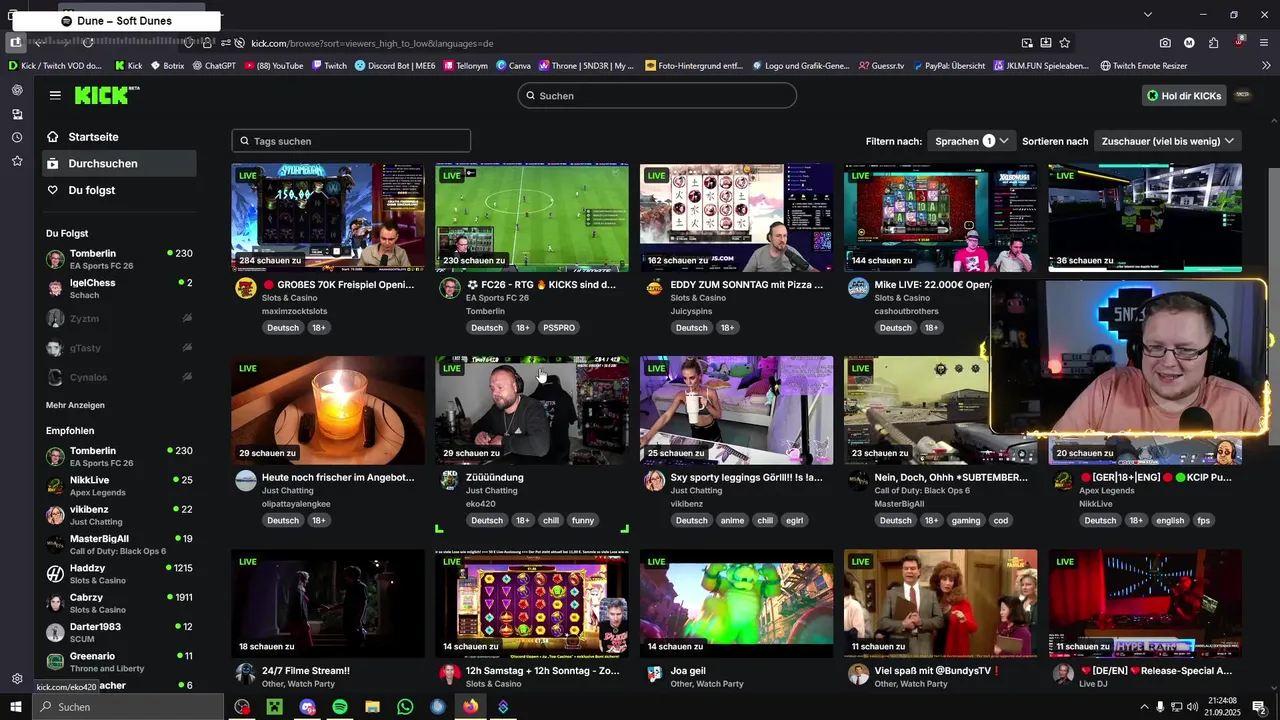
Task: Click browser sidebar settings gear icon
Action: pyautogui.click(x=17, y=678)
